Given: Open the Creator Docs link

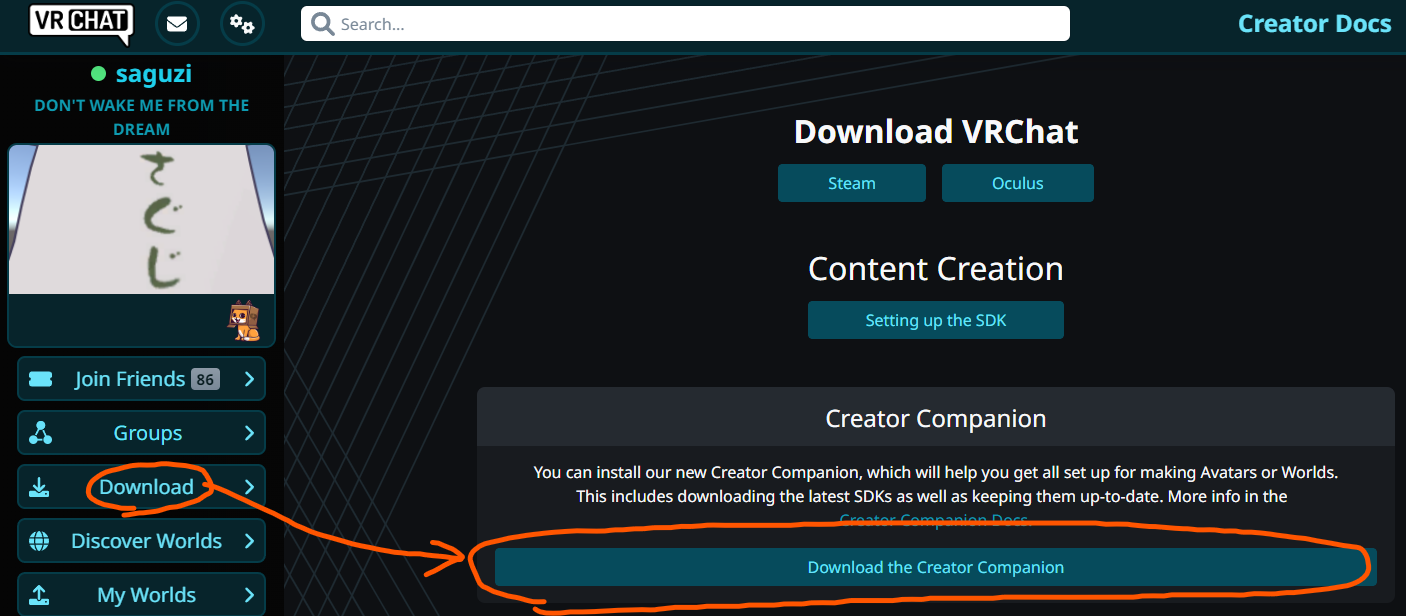Looking at the screenshot, I should click(1314, 24).
